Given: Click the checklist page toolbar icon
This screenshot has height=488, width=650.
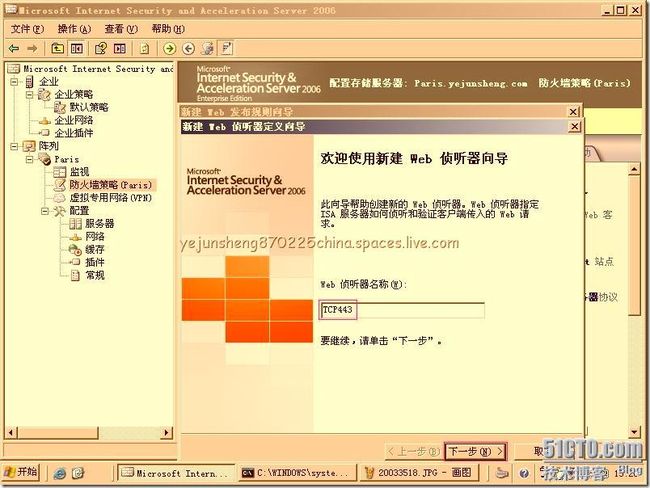Looking at the screenshot, I should 227,49.
